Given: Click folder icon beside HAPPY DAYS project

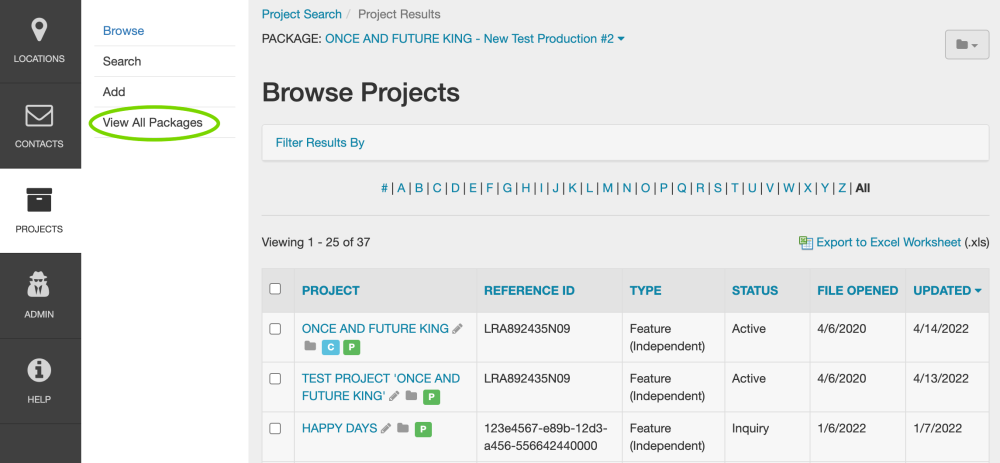Looking at the screenshot, I should click(x=403, y=429).
